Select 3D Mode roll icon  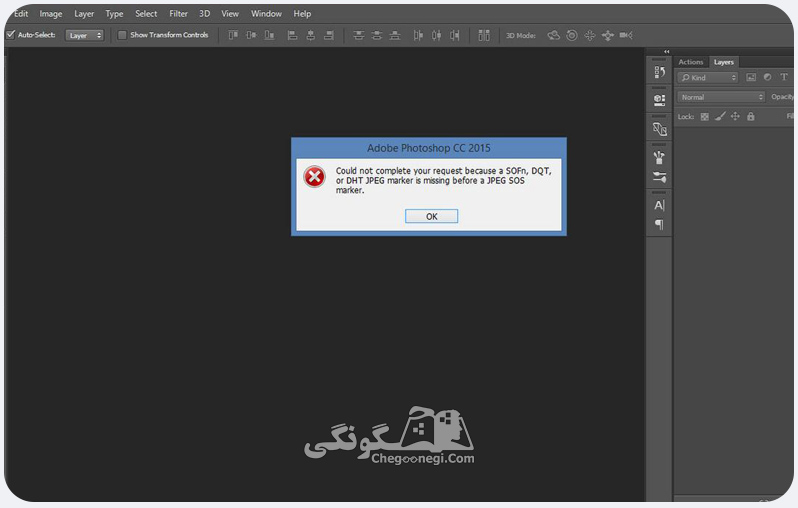[572, 35]
